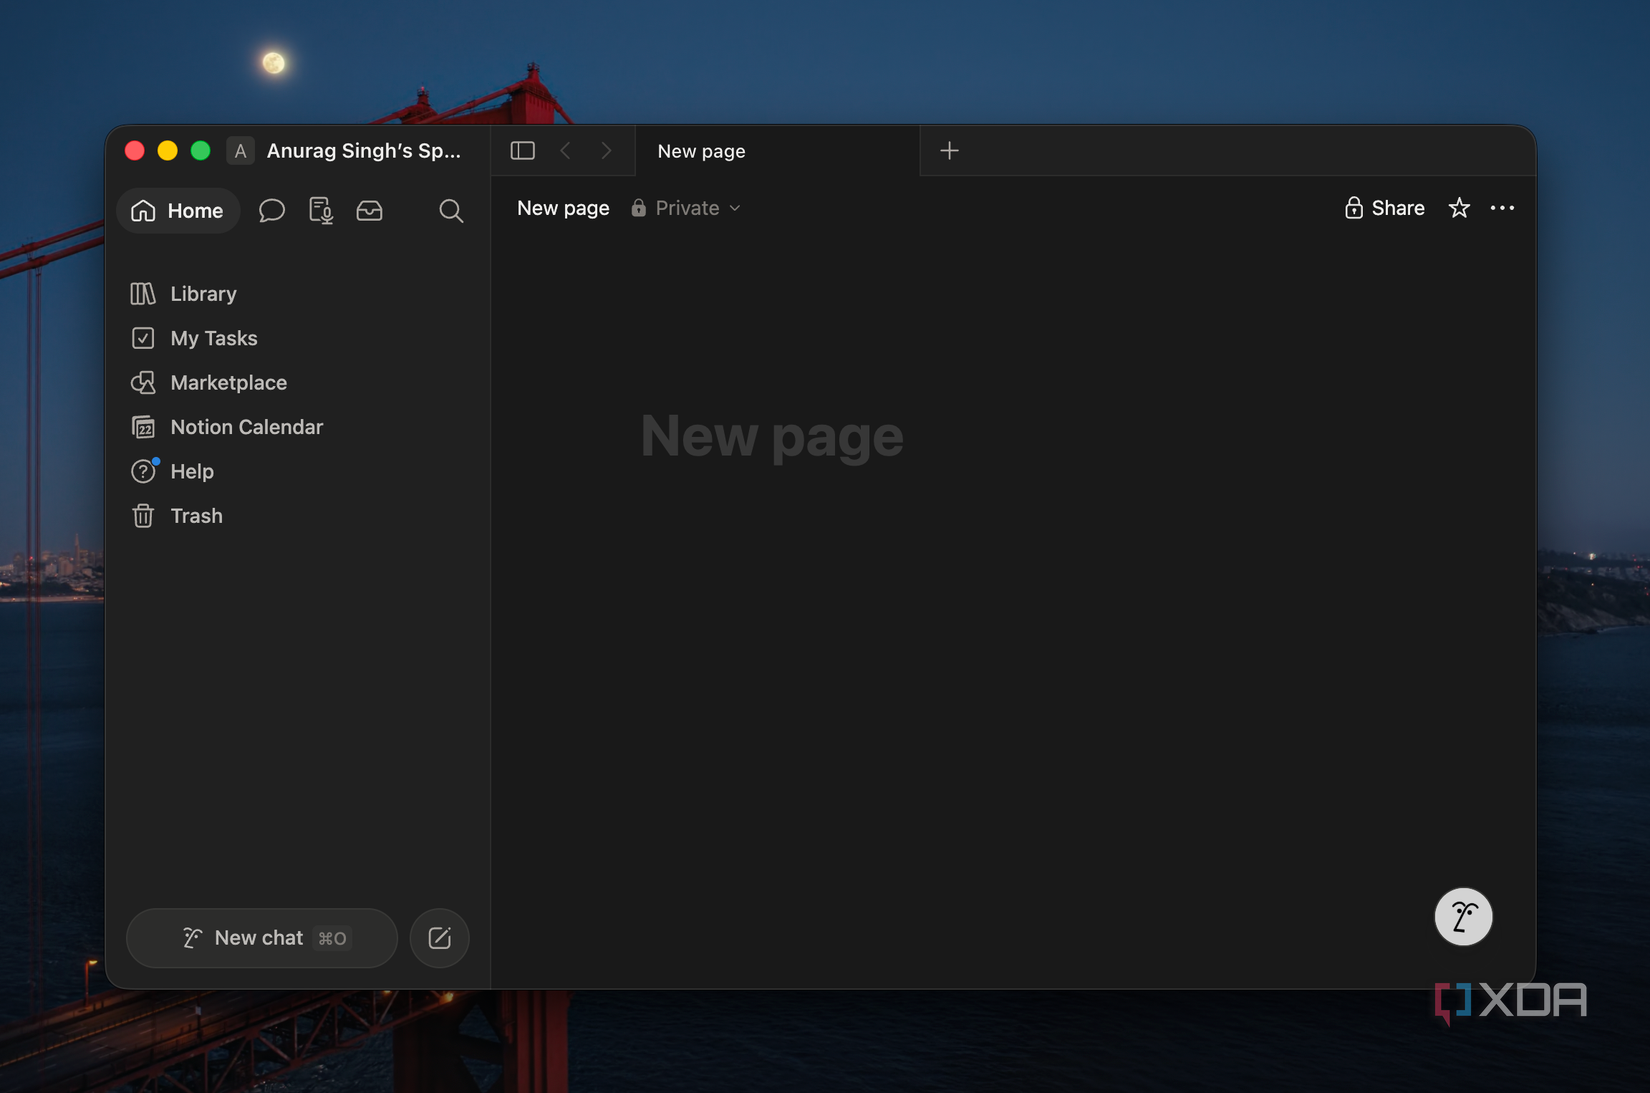1650x1093 pixels.
Task: Open the chat bubble icon in sidebar
Action: [272, 210]
